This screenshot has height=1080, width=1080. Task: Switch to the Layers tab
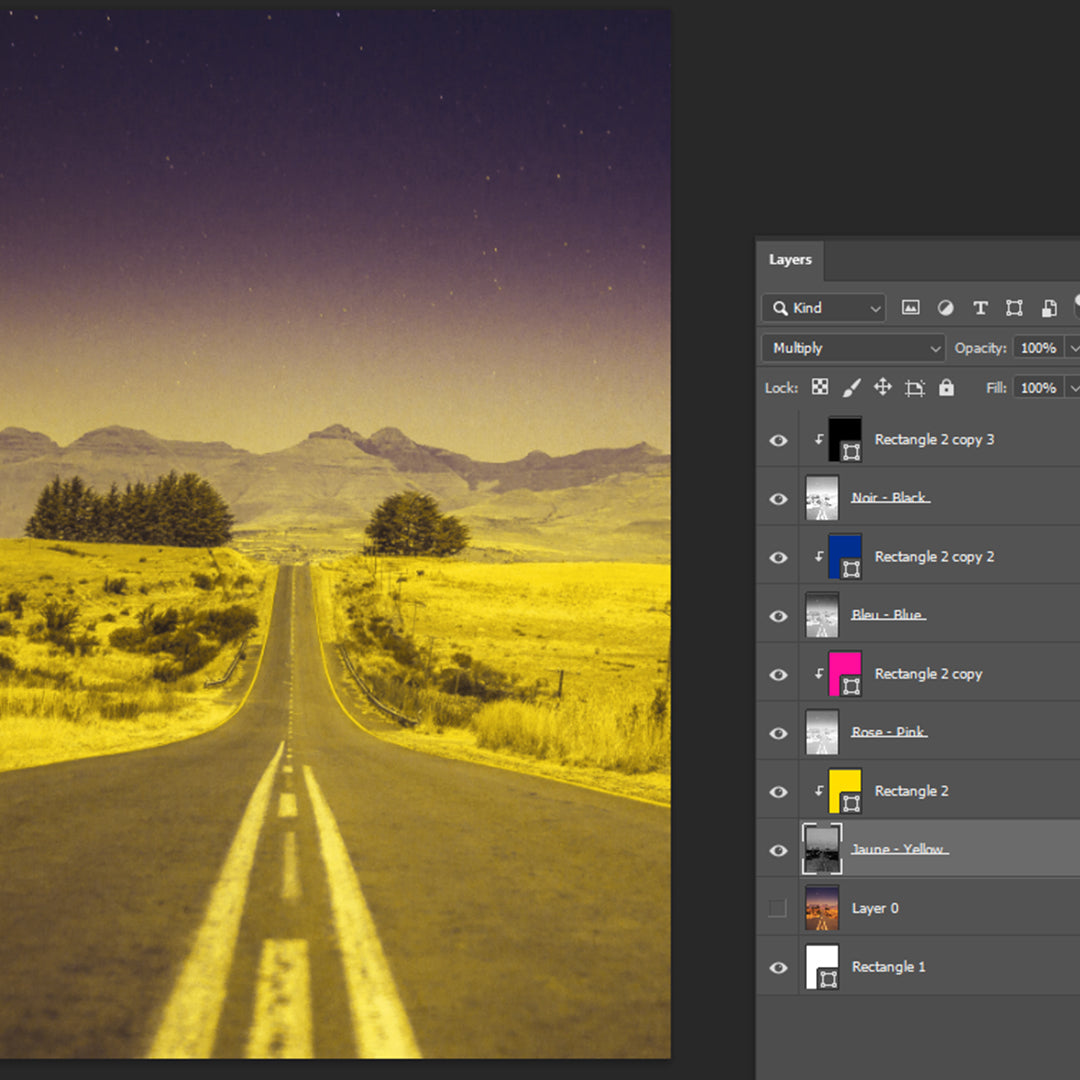(x=790, y=260)
